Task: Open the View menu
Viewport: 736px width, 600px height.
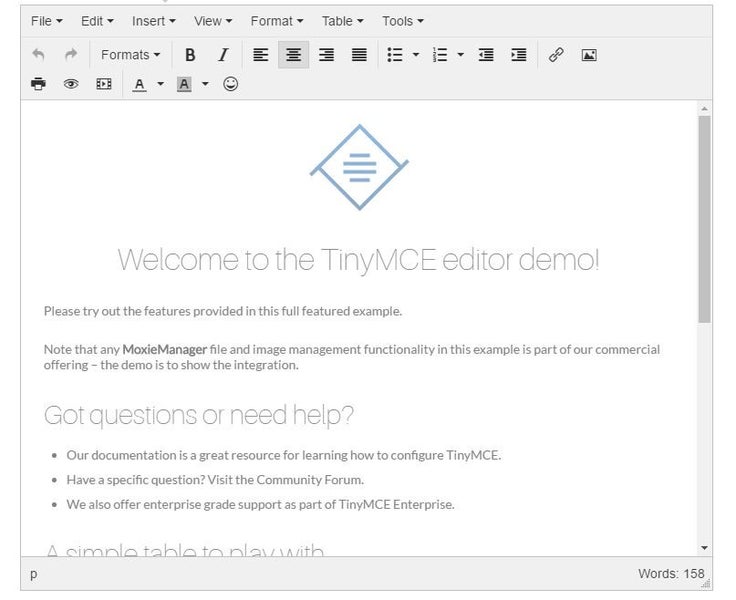Action: click(x=213, y=21)
